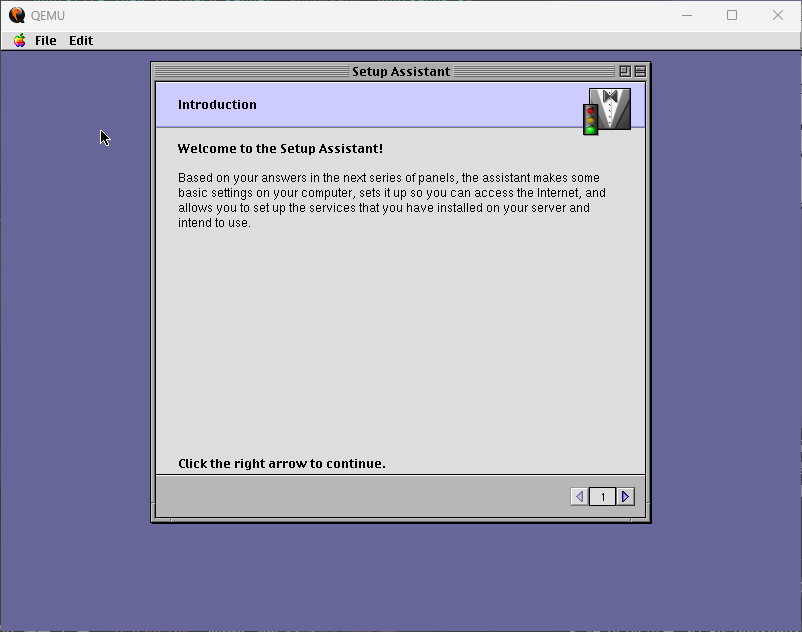The height and width of the screenshot is (632, 802).
Task: Click the Introduction panel heading
Action: [217, 105]
